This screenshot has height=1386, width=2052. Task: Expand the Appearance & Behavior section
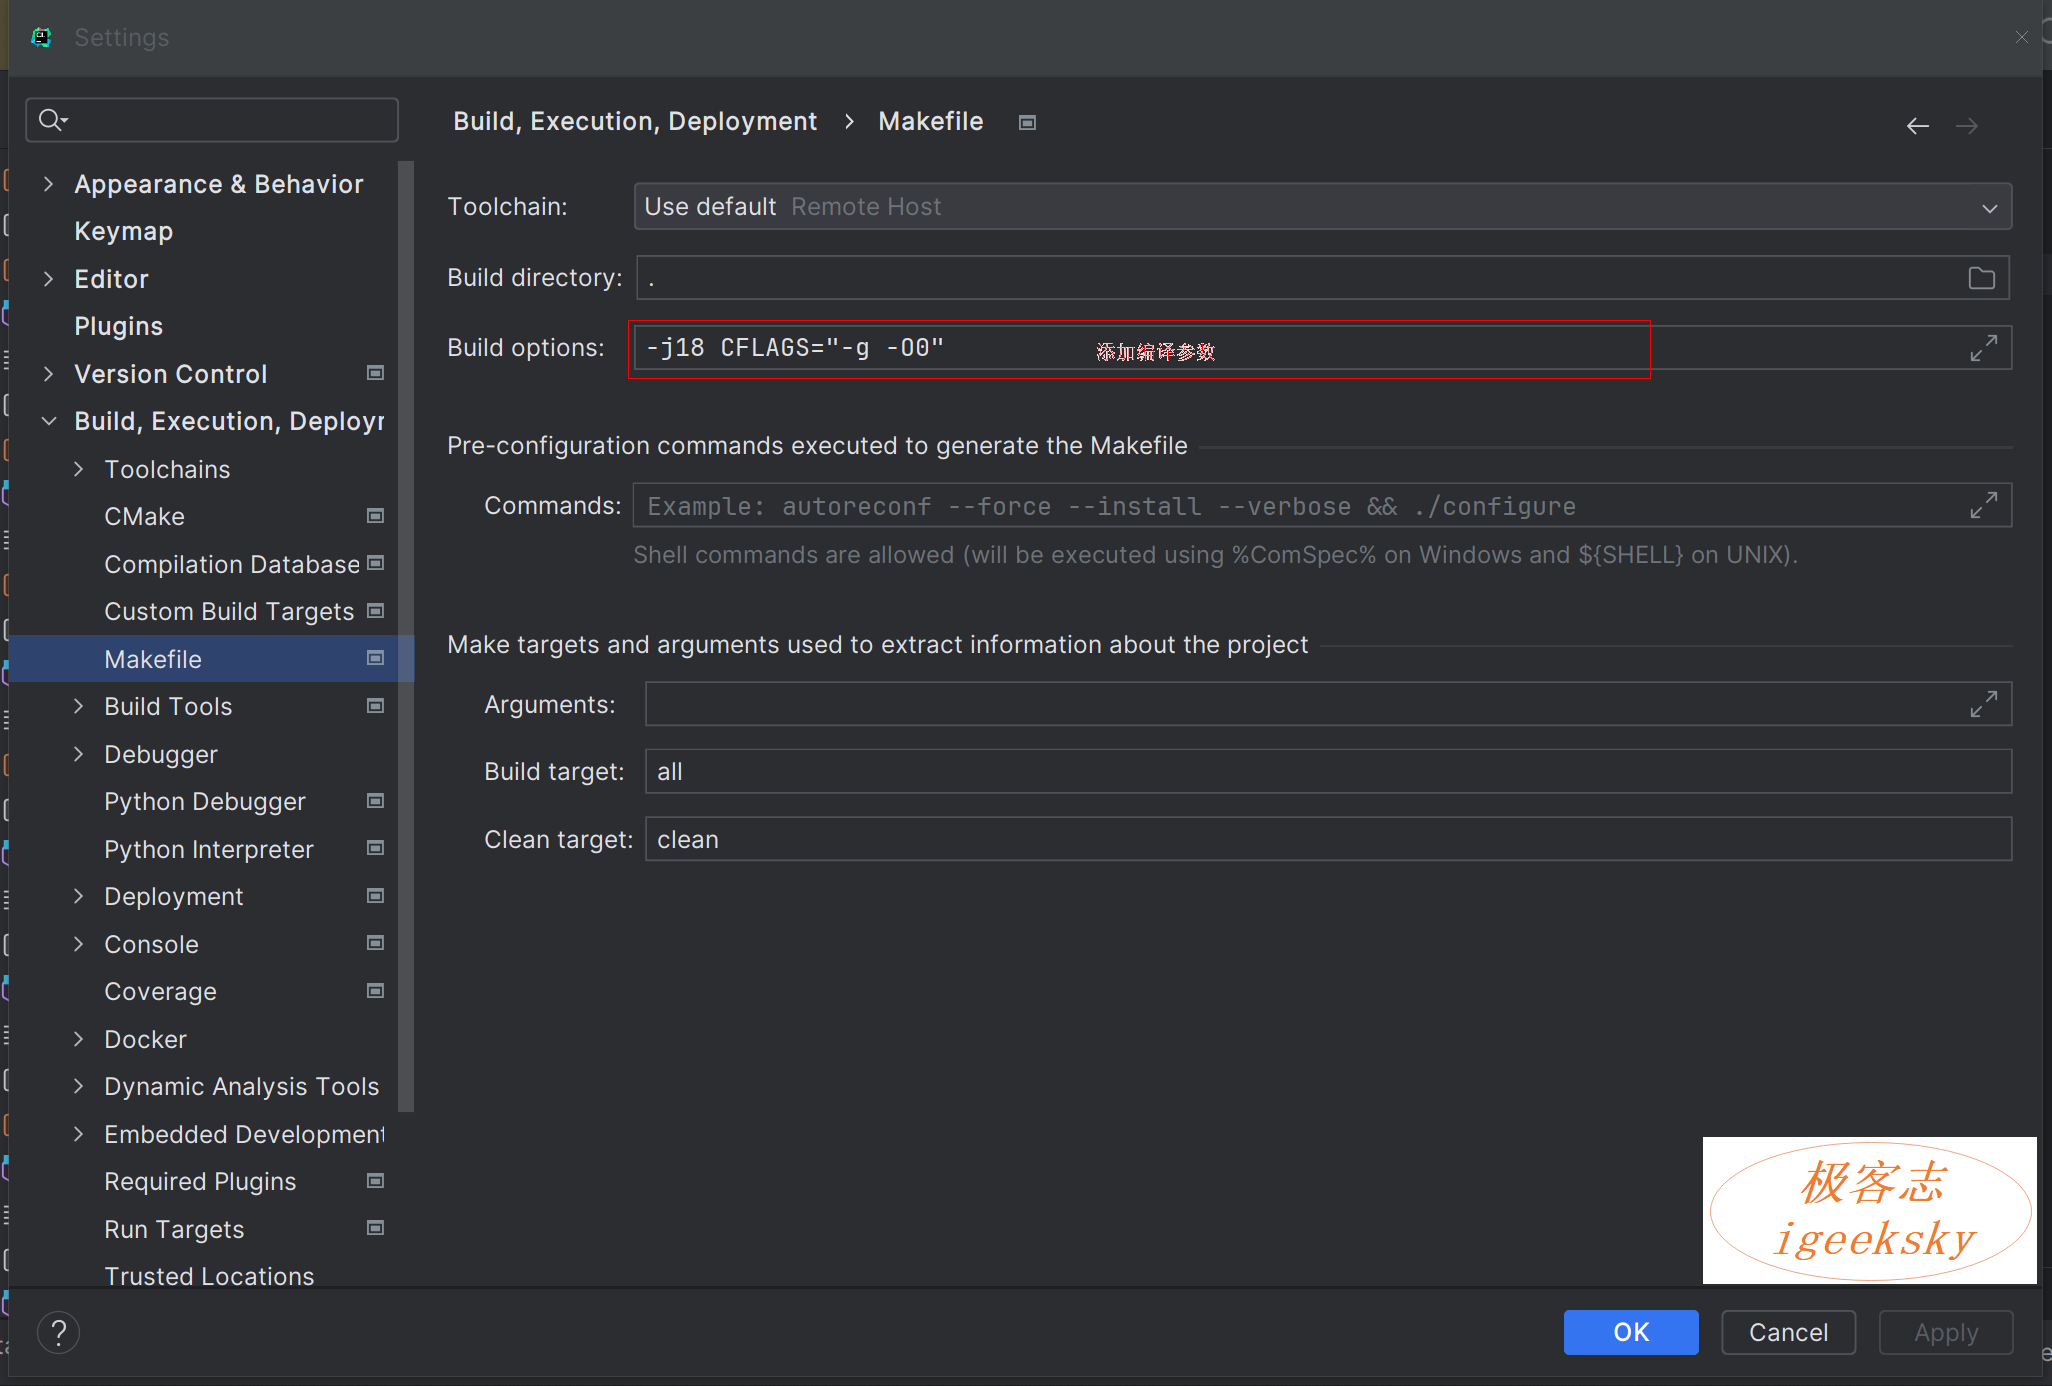tap(48, 184)
